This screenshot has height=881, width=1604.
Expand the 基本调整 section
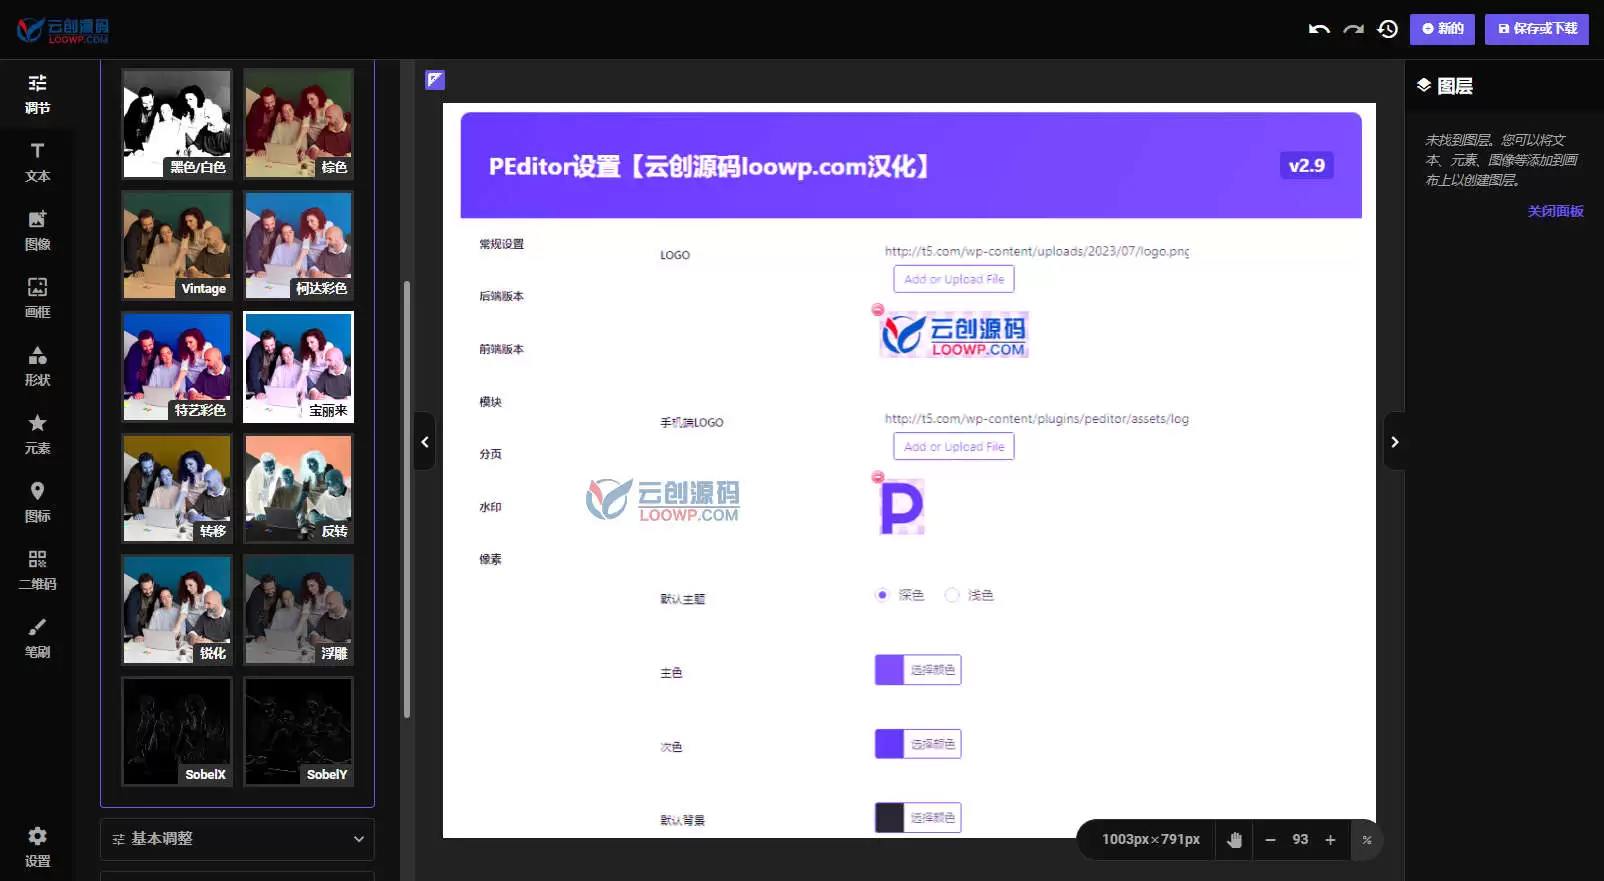[x=237, y=839]
